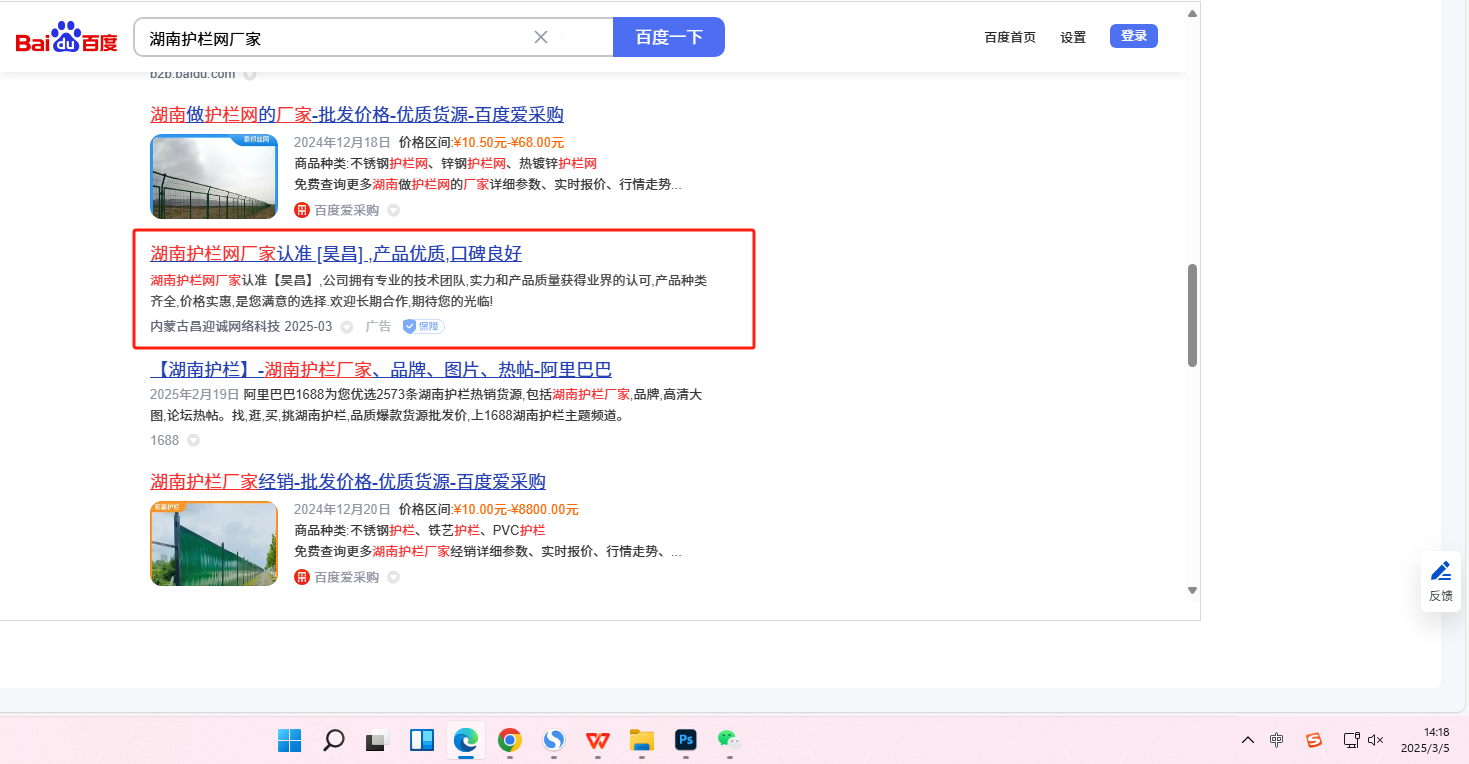Clear the search box with the X icon
Screen dimensions: 1469x764
541,37
